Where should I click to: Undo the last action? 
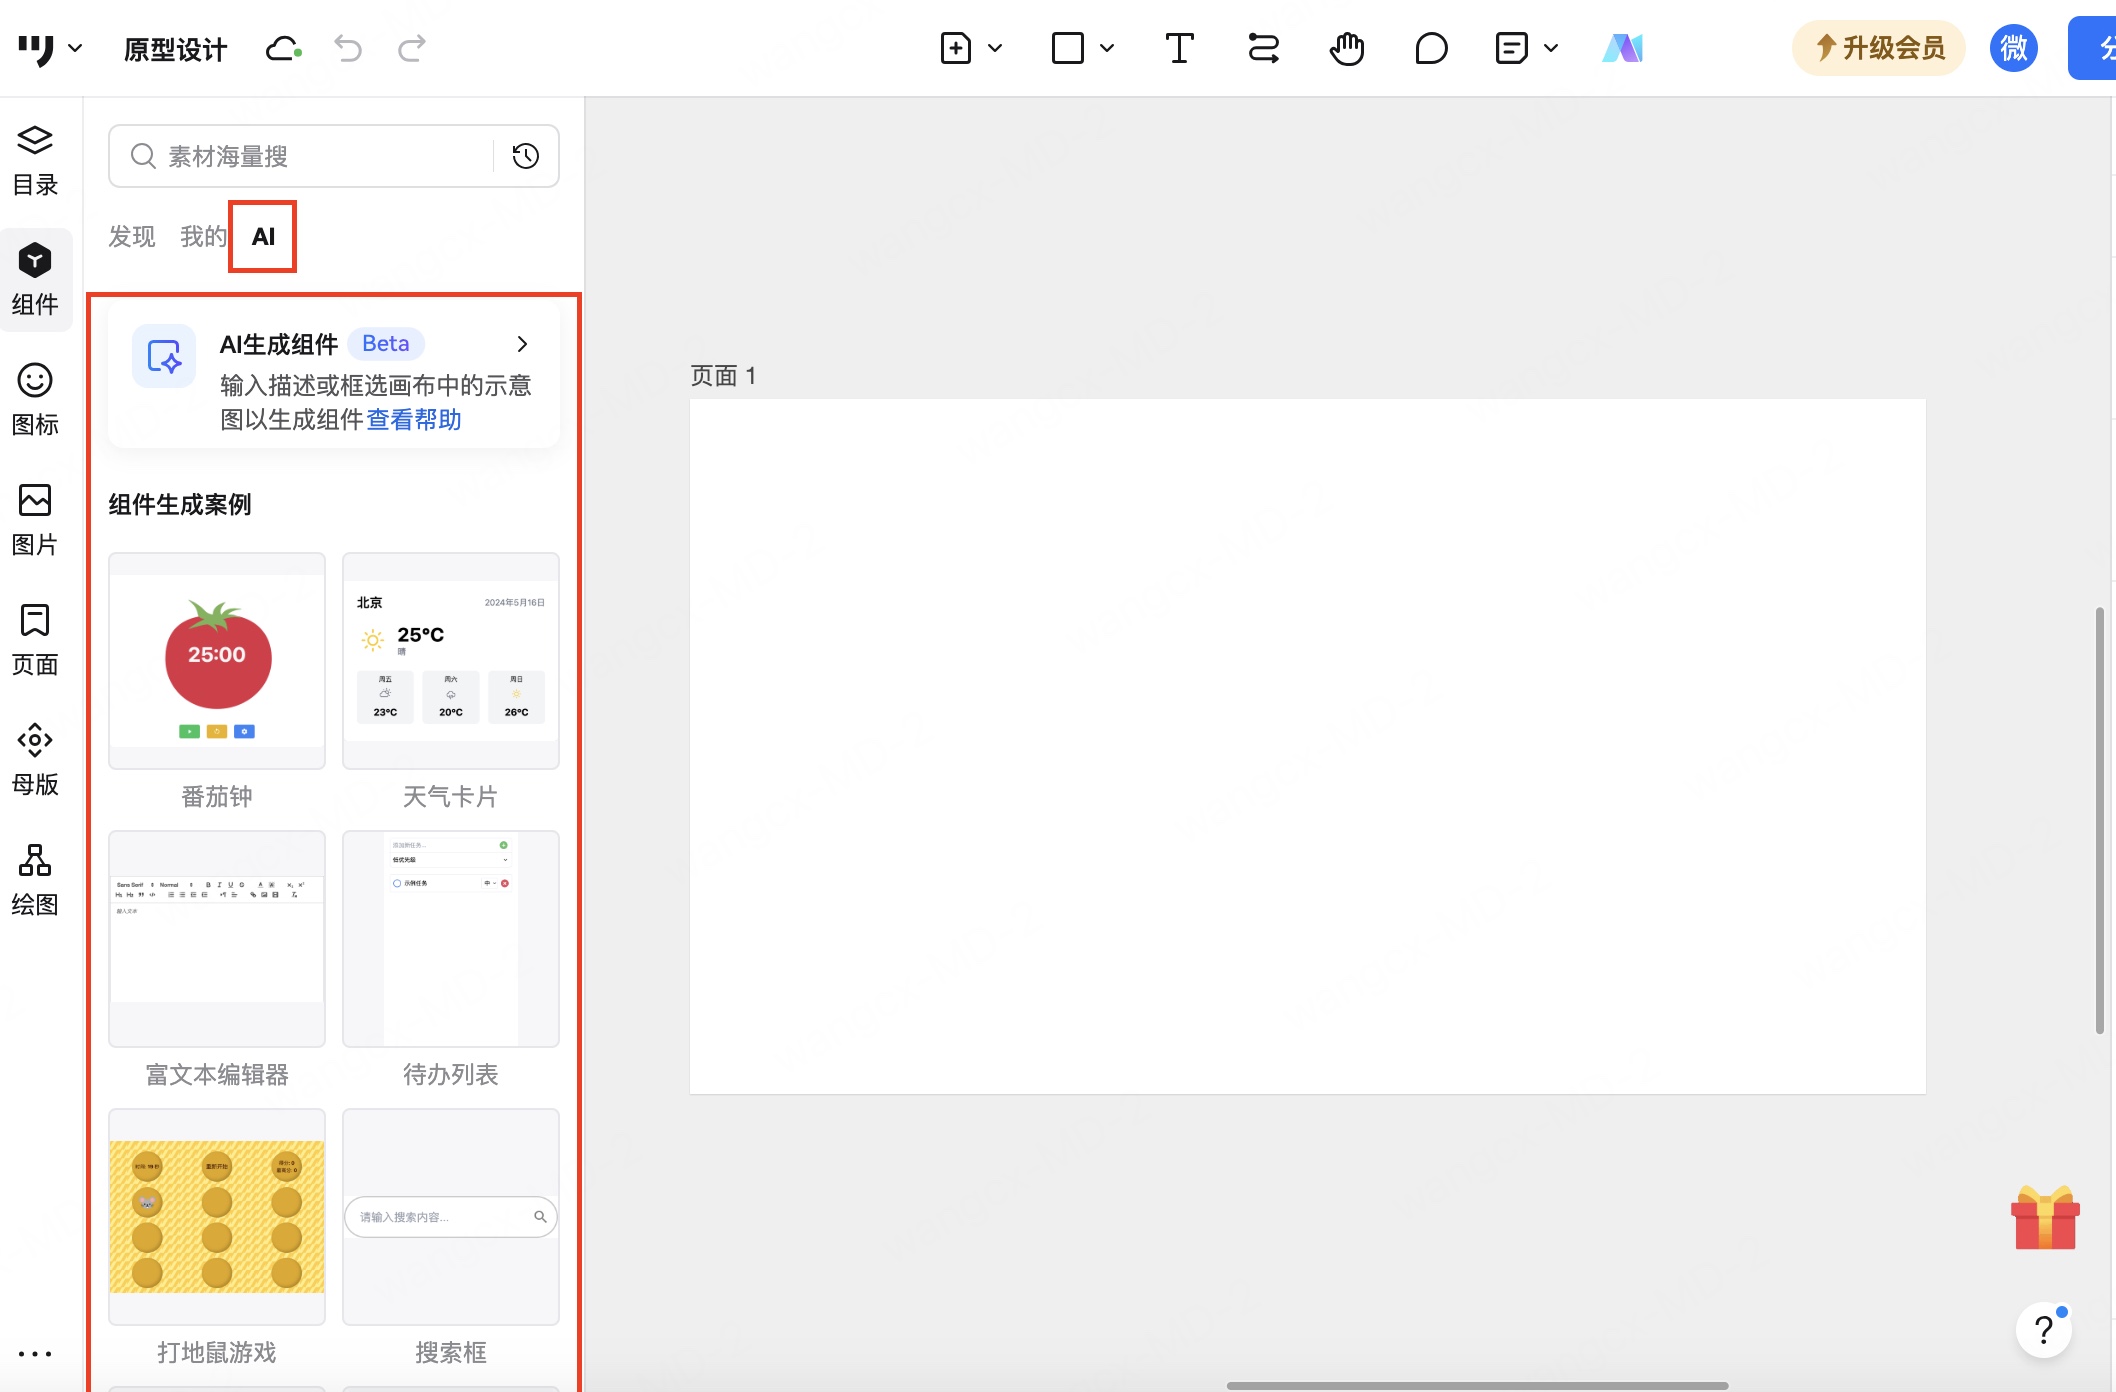point(348,48)
